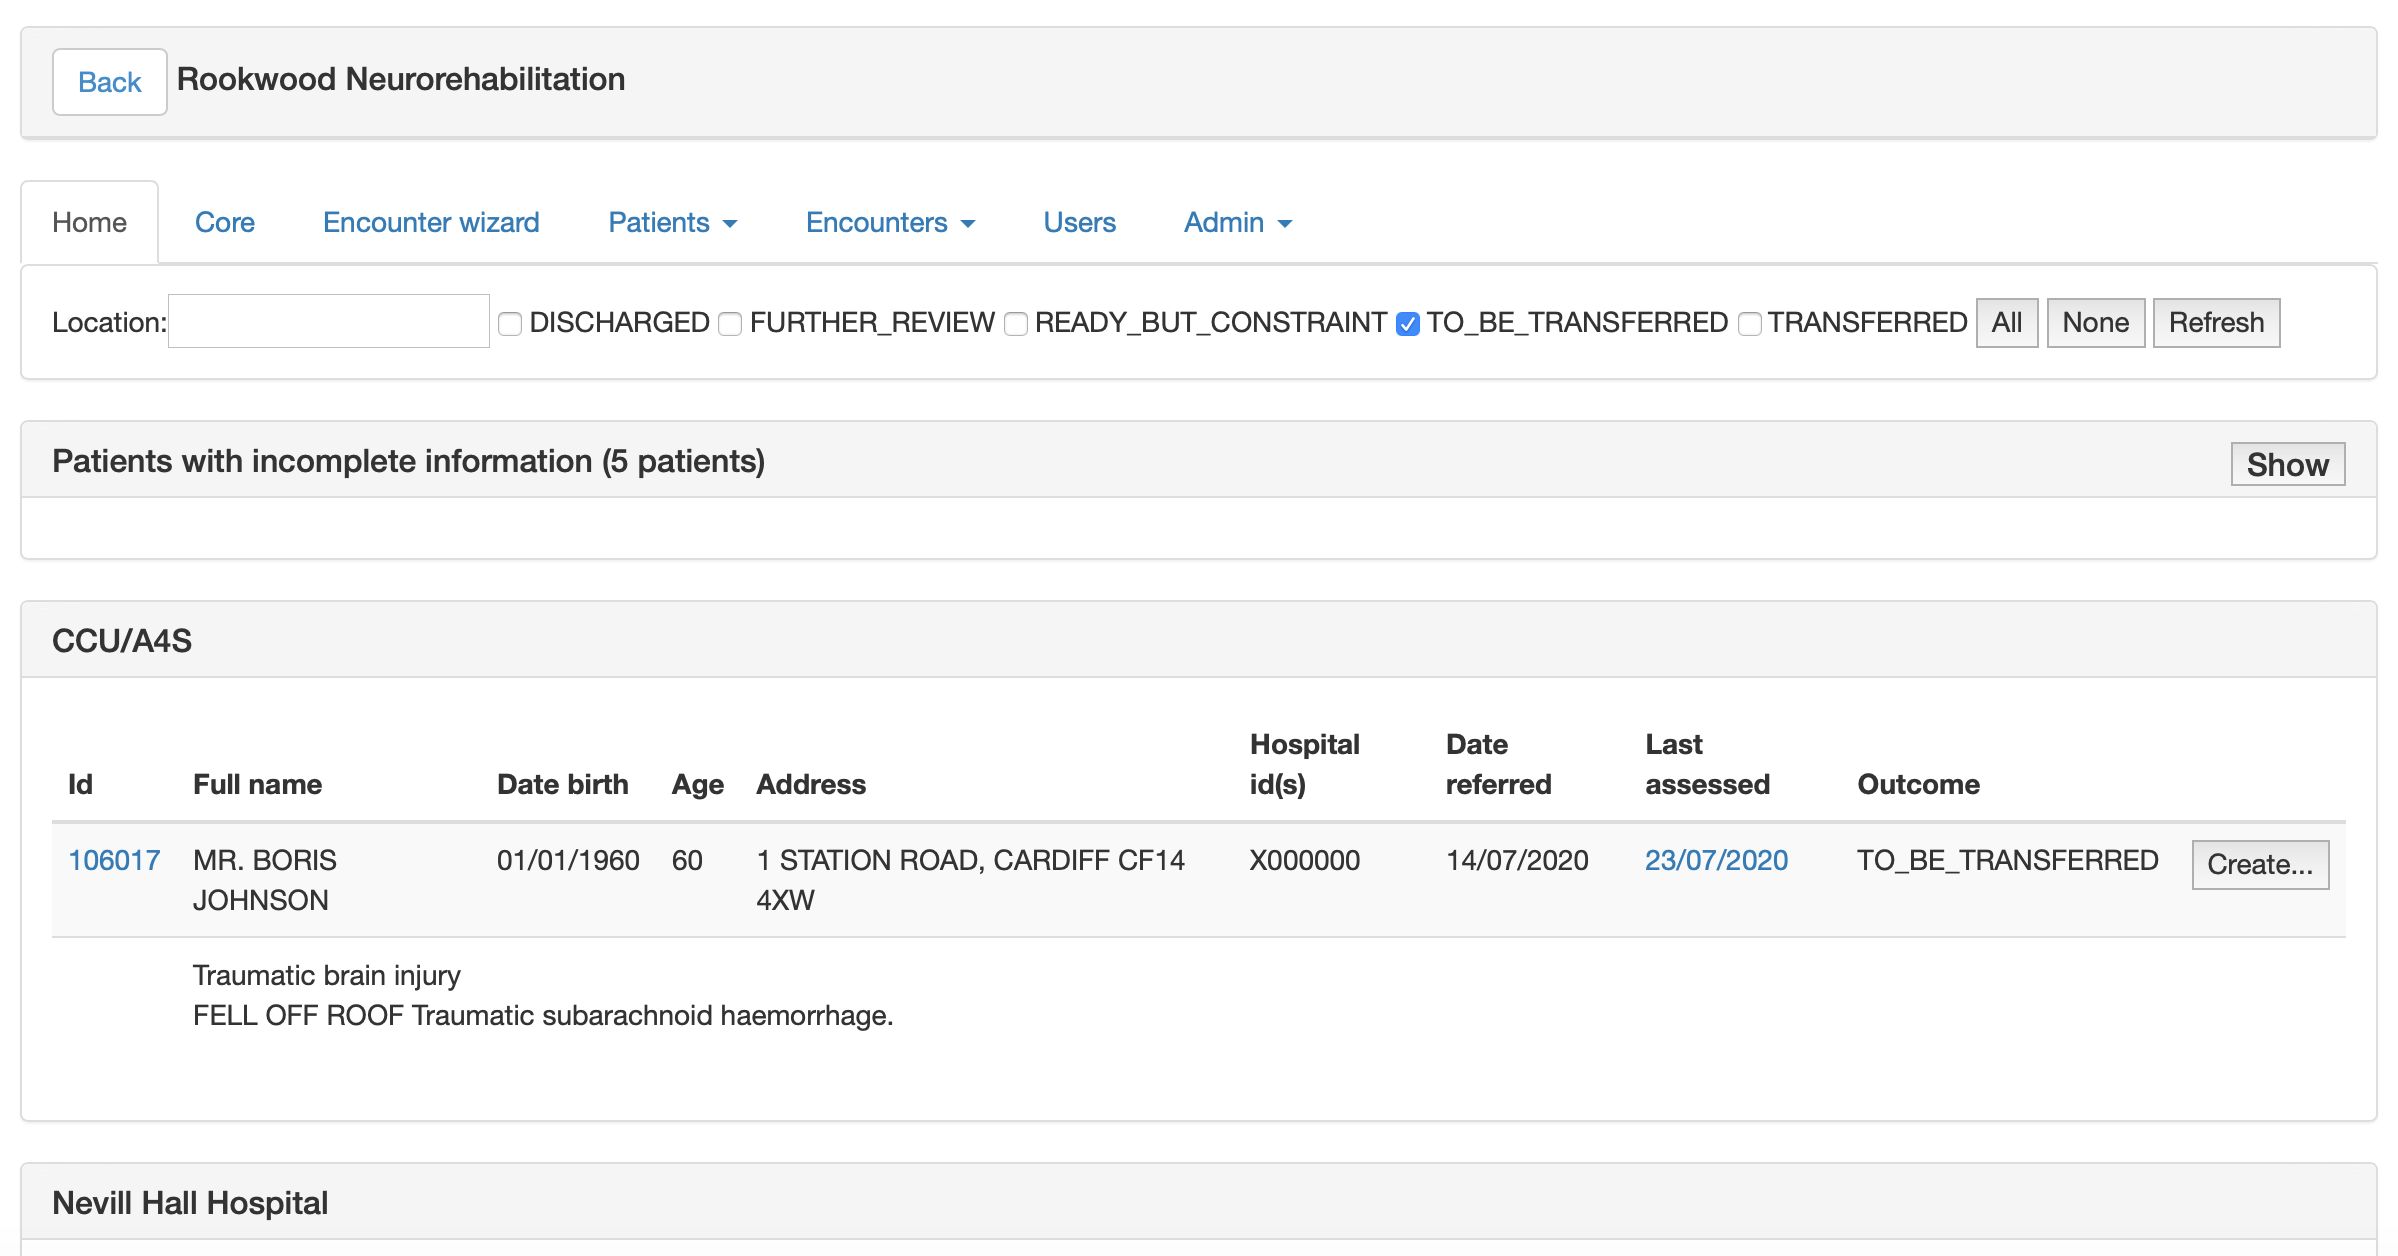Expand the Encounters dropdown menu
Screen dimensions: 2398x1256
890,222
